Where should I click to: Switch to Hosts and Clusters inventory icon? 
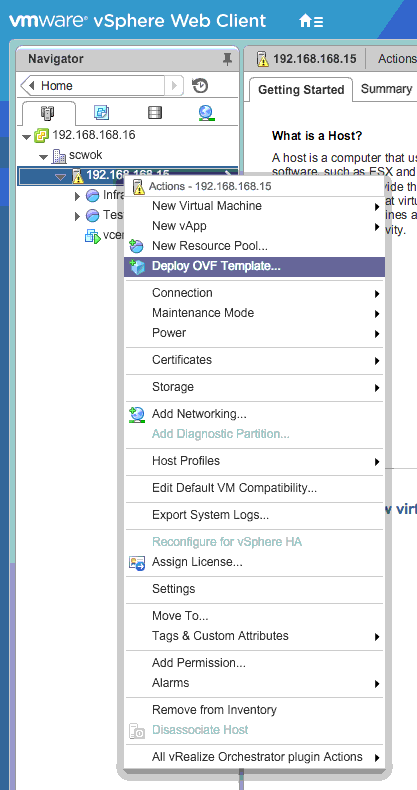point(48,113)
